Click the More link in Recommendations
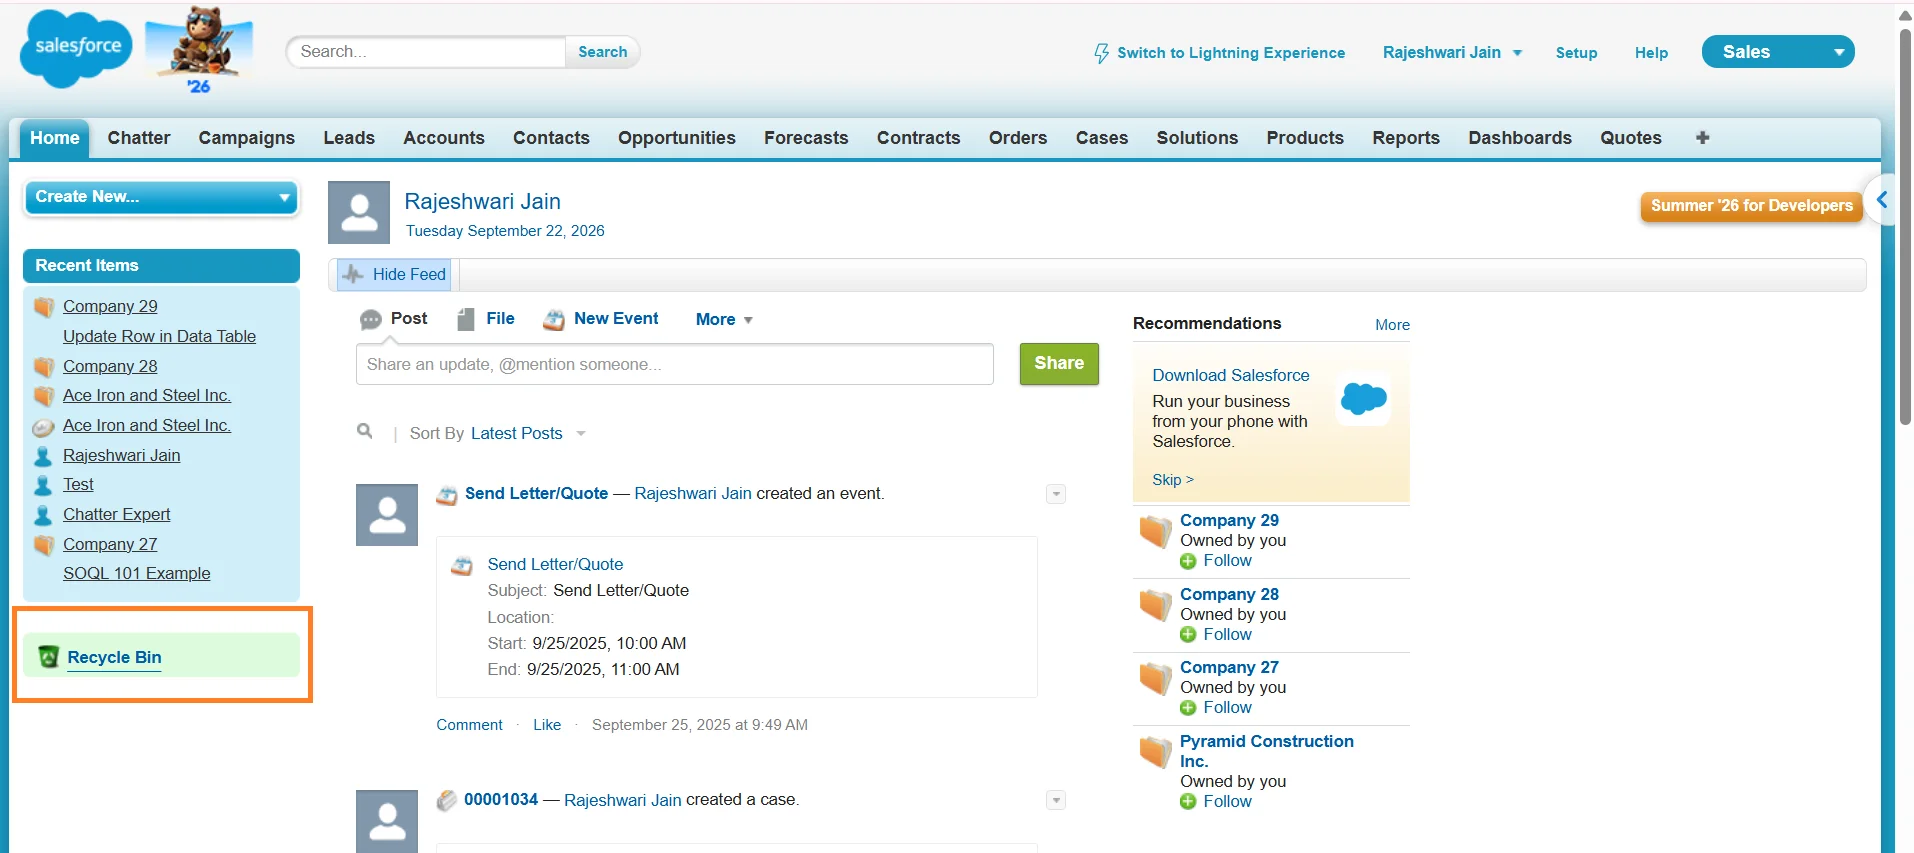Screen dimensions: 1914x853 click(x=1392, y=325)
